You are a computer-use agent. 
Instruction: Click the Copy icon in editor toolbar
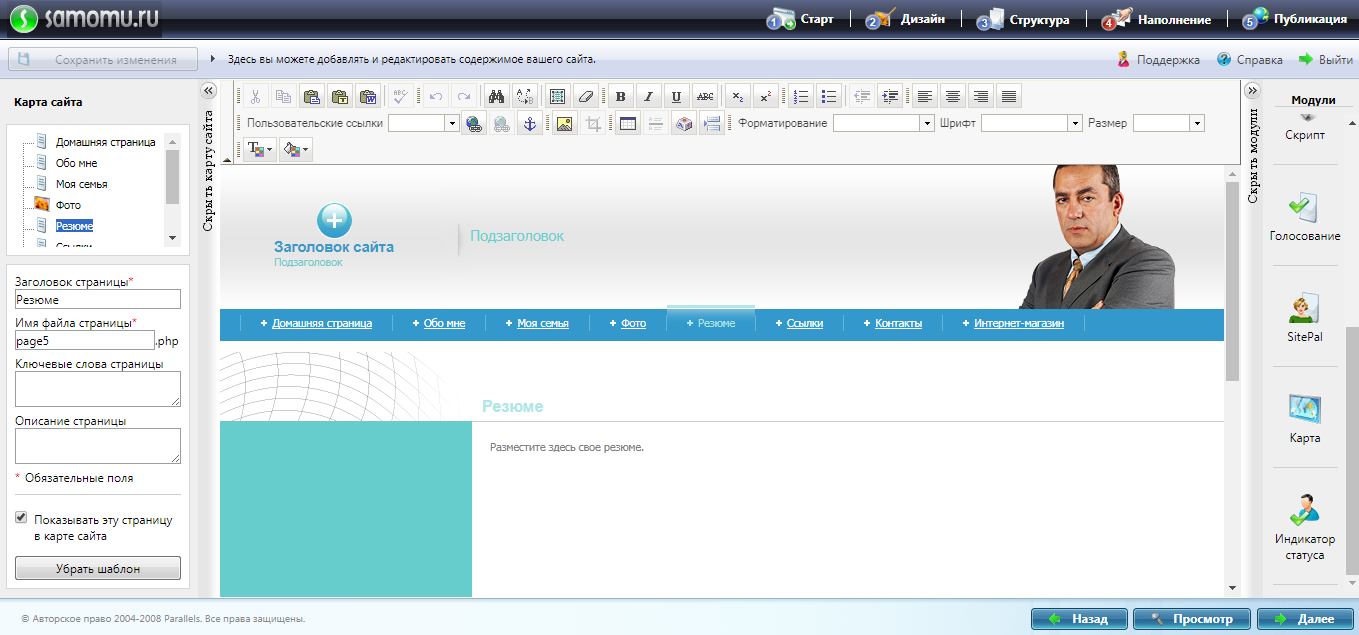click(x=283, y=97)
